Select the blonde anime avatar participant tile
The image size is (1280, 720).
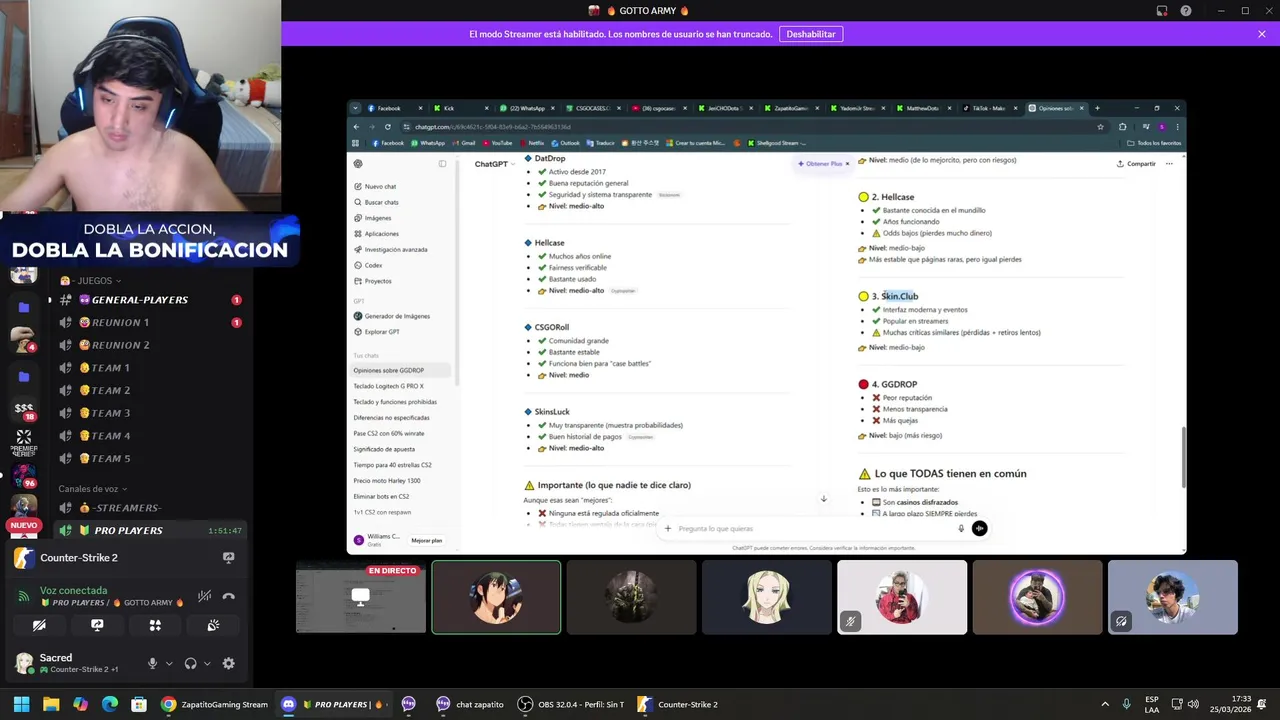point(767,597)
